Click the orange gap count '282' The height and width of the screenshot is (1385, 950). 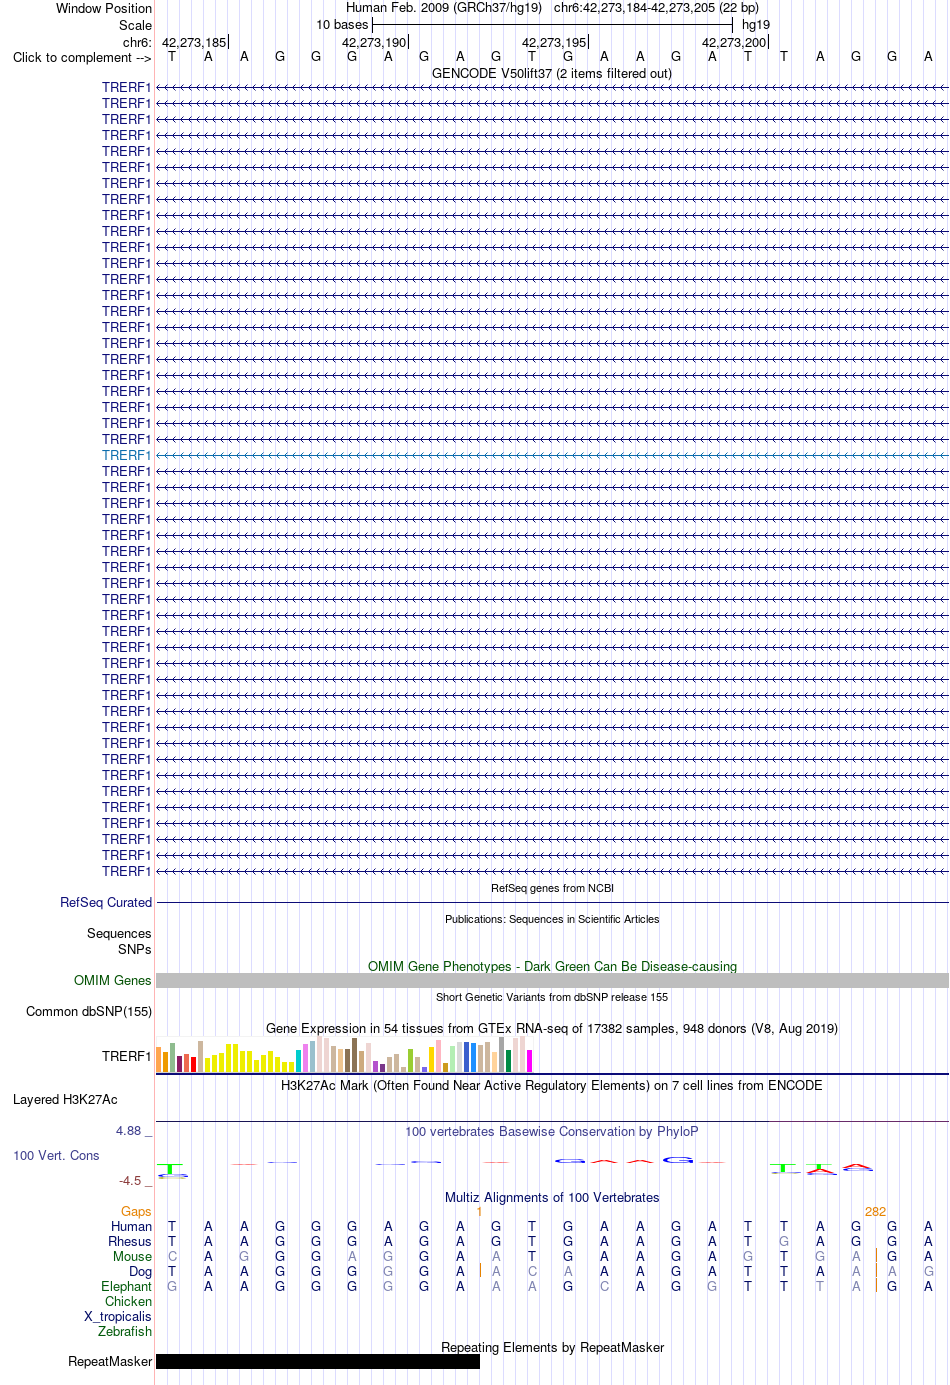pos(875,1211)
